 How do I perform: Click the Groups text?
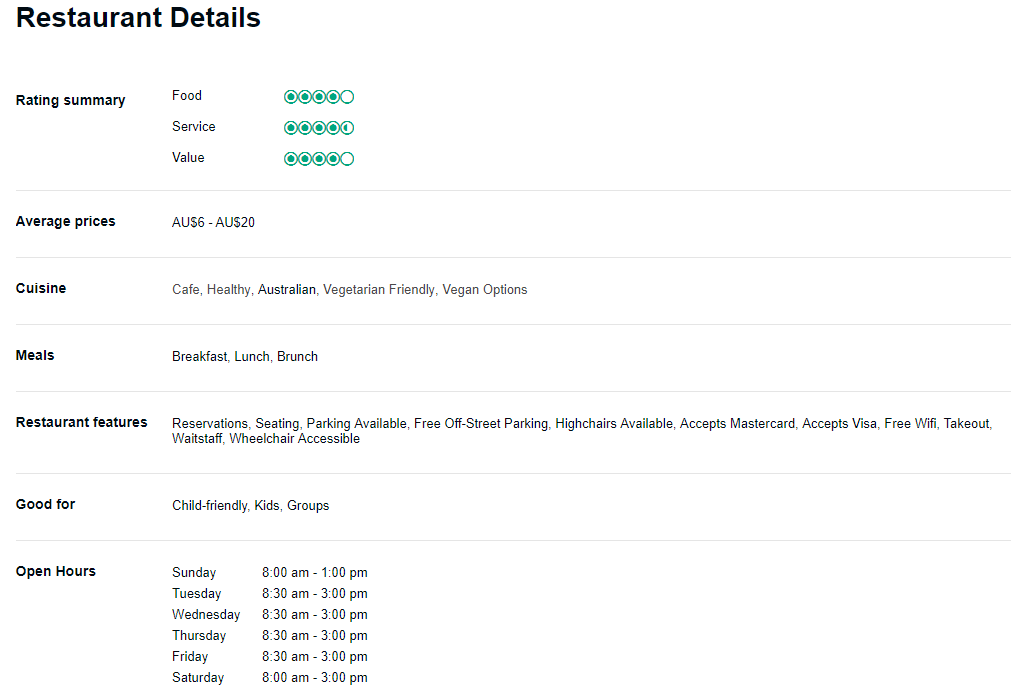pos(308,506)
